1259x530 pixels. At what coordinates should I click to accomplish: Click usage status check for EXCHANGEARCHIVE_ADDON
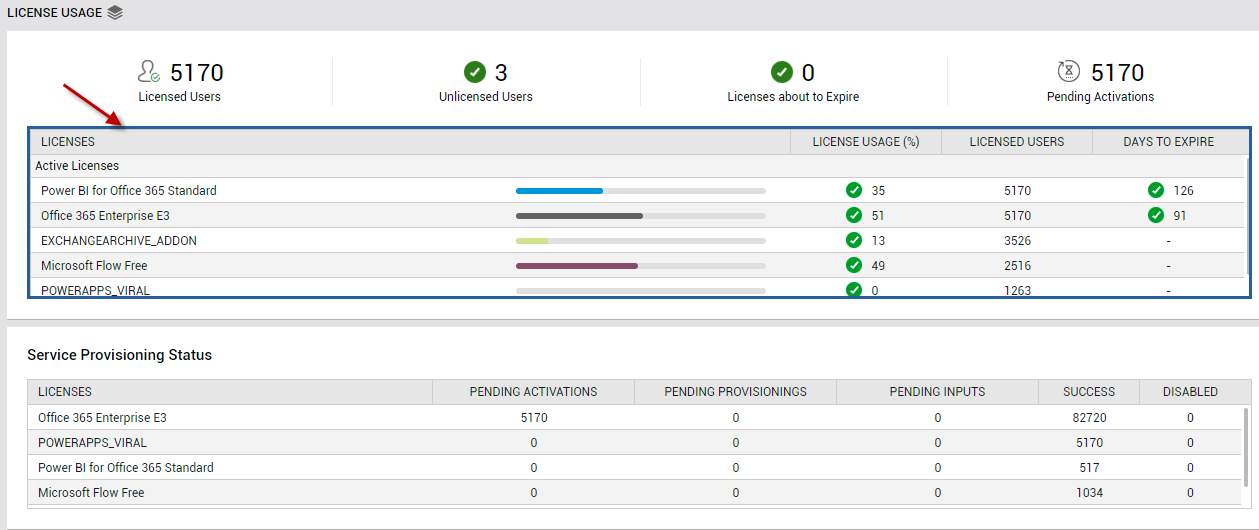[854, 240]
